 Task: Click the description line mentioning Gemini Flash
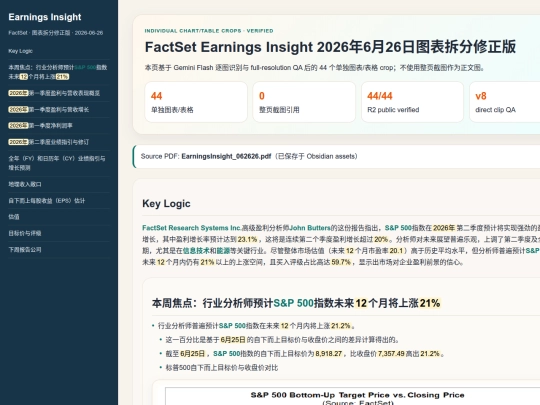click(314, 68)
